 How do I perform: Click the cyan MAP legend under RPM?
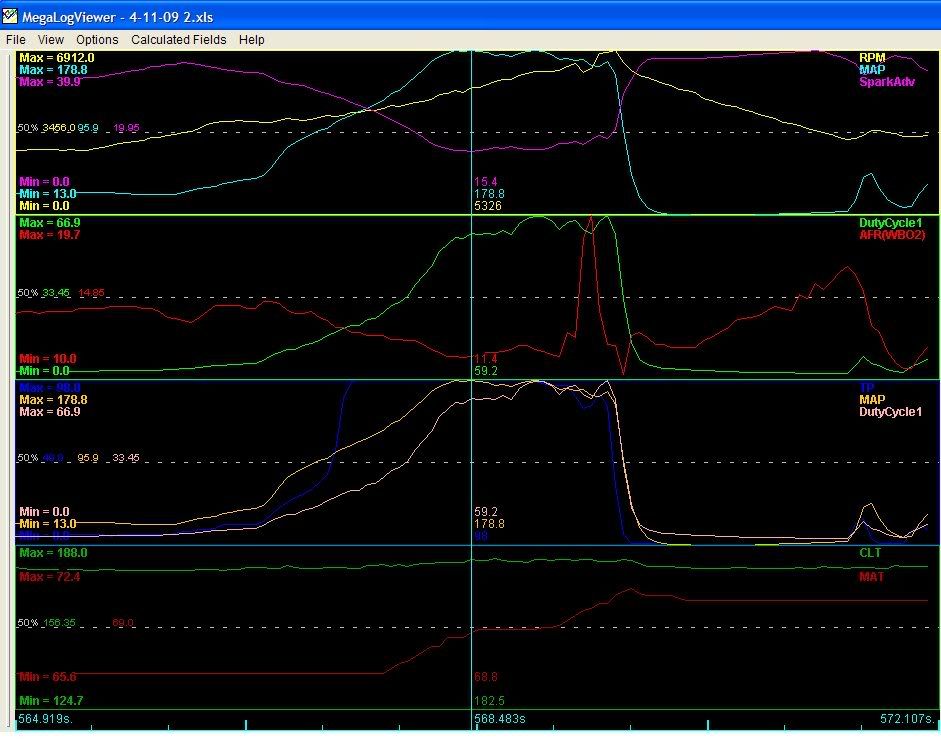tap(872, 70)
